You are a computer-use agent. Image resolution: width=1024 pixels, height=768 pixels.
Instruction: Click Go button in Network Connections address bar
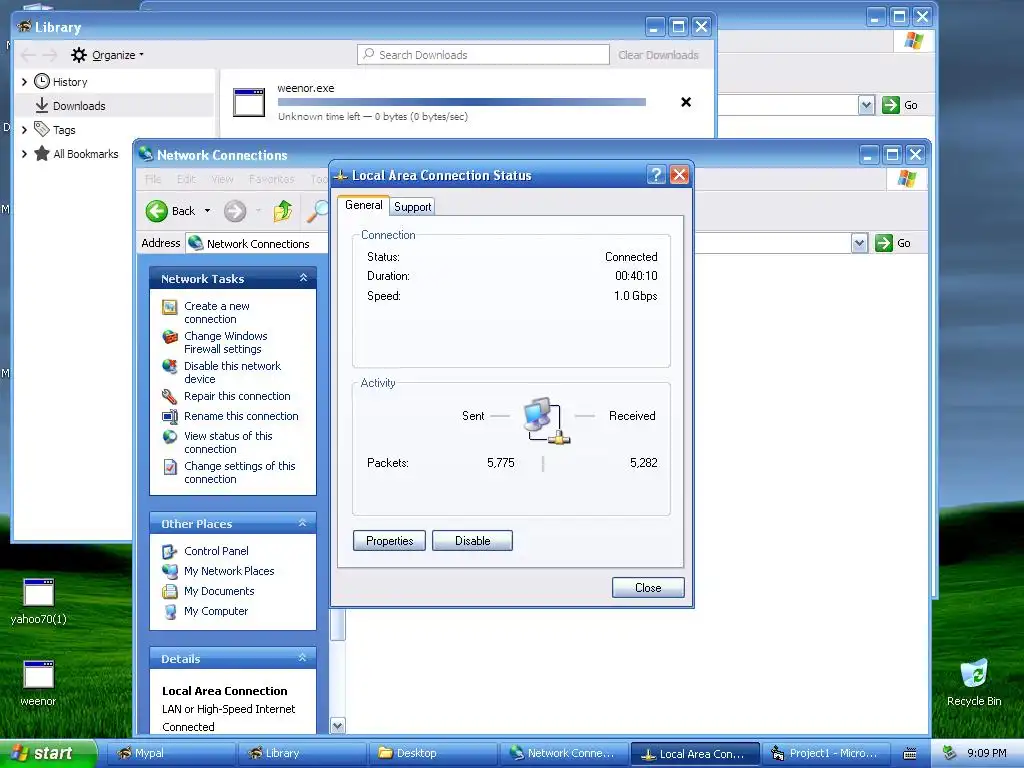tap(893, 243)
